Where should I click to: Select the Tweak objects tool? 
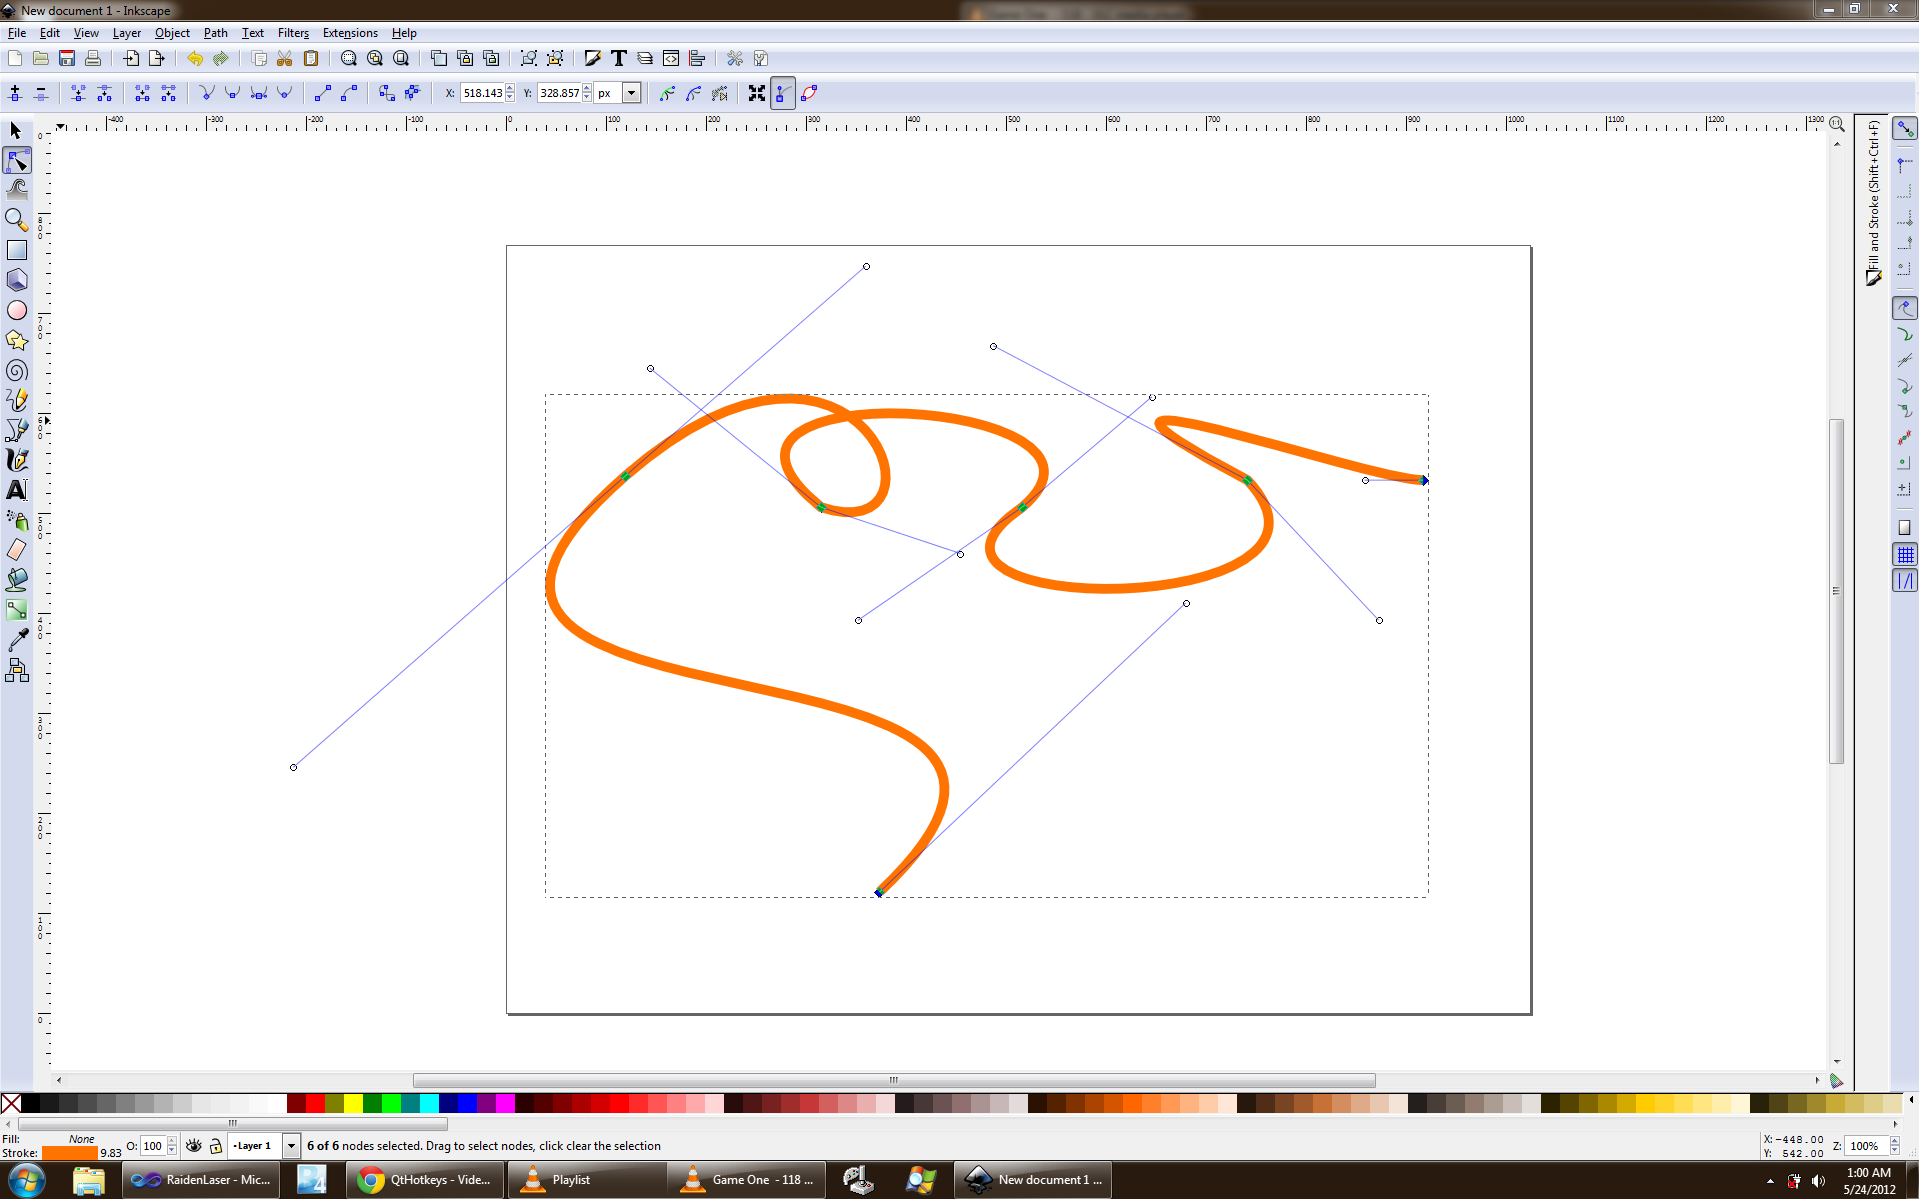16,190
